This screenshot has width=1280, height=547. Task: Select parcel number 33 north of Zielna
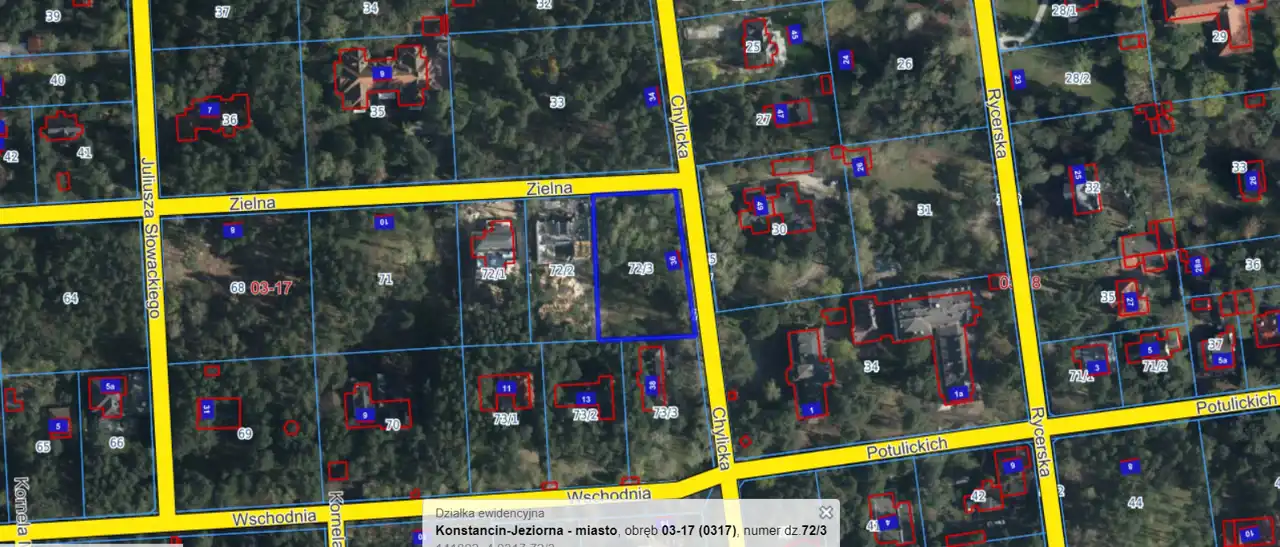tap(557, 102)
